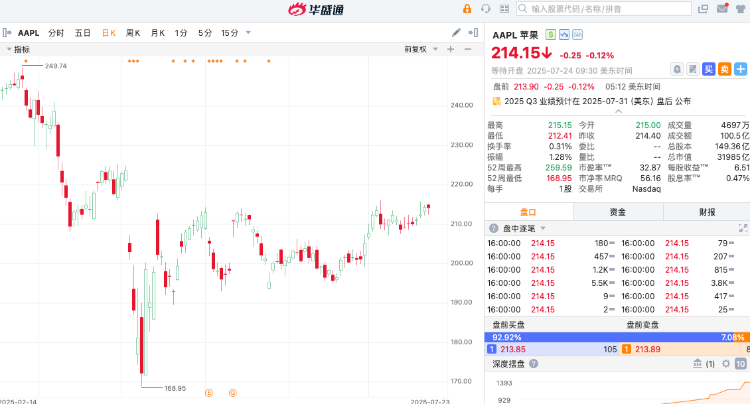The width and height of the screenshot is (750, 404).
Task: Click the earnings notice orange icon
Action: pos(496,101)
